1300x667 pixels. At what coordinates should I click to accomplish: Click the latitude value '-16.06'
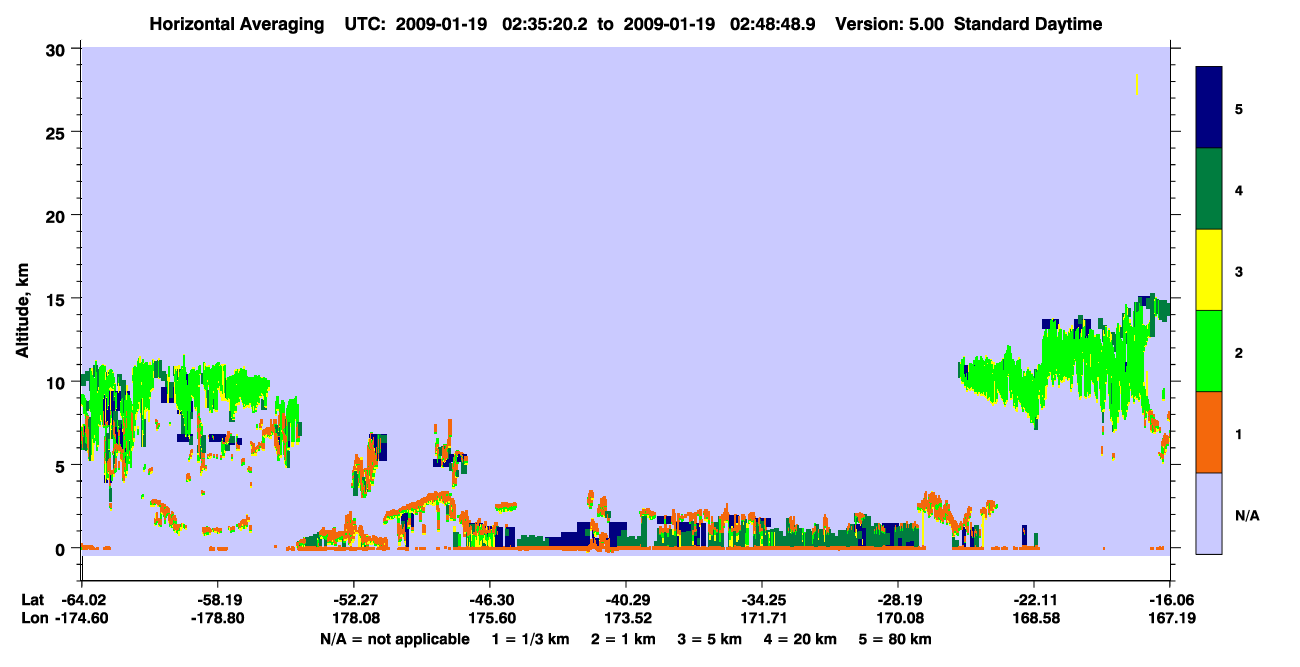tap(1170, 600)
